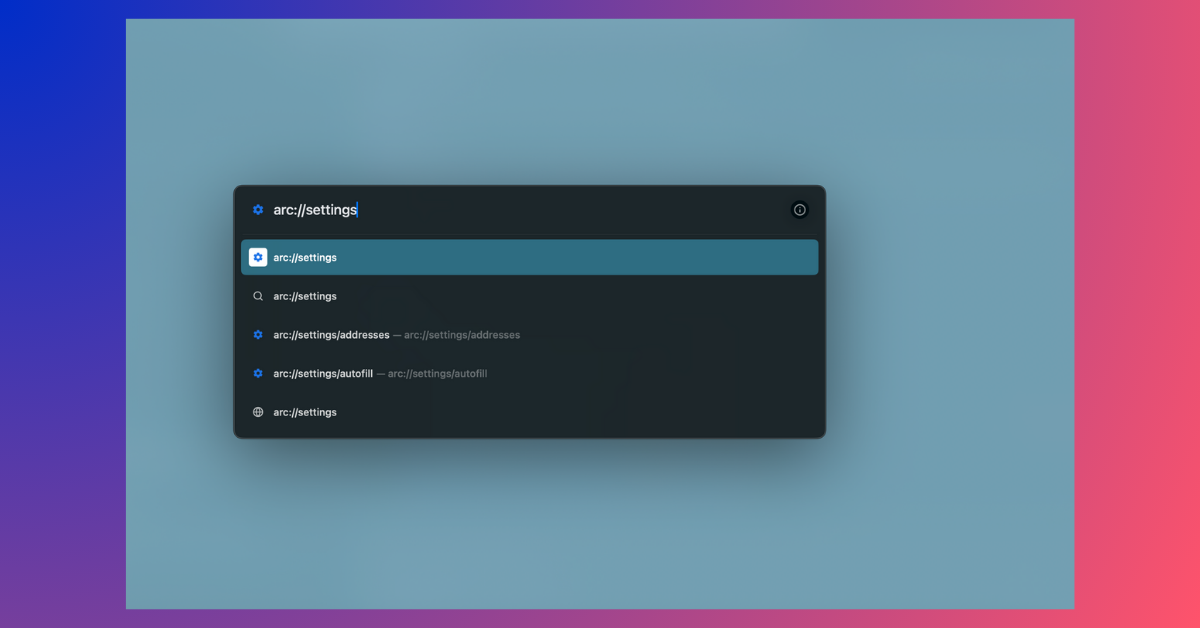
Task: Choose arc://settings label next to magnifying glass
Action: coord(305,296)
